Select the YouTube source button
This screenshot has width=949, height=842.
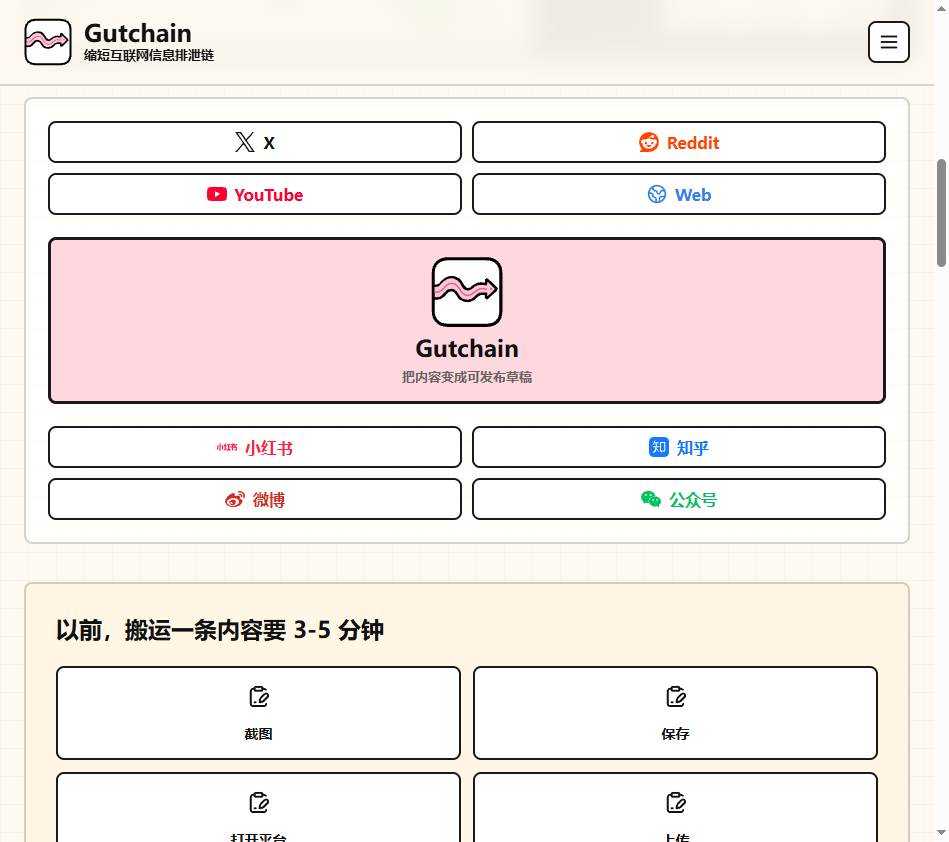coord(255,194)
